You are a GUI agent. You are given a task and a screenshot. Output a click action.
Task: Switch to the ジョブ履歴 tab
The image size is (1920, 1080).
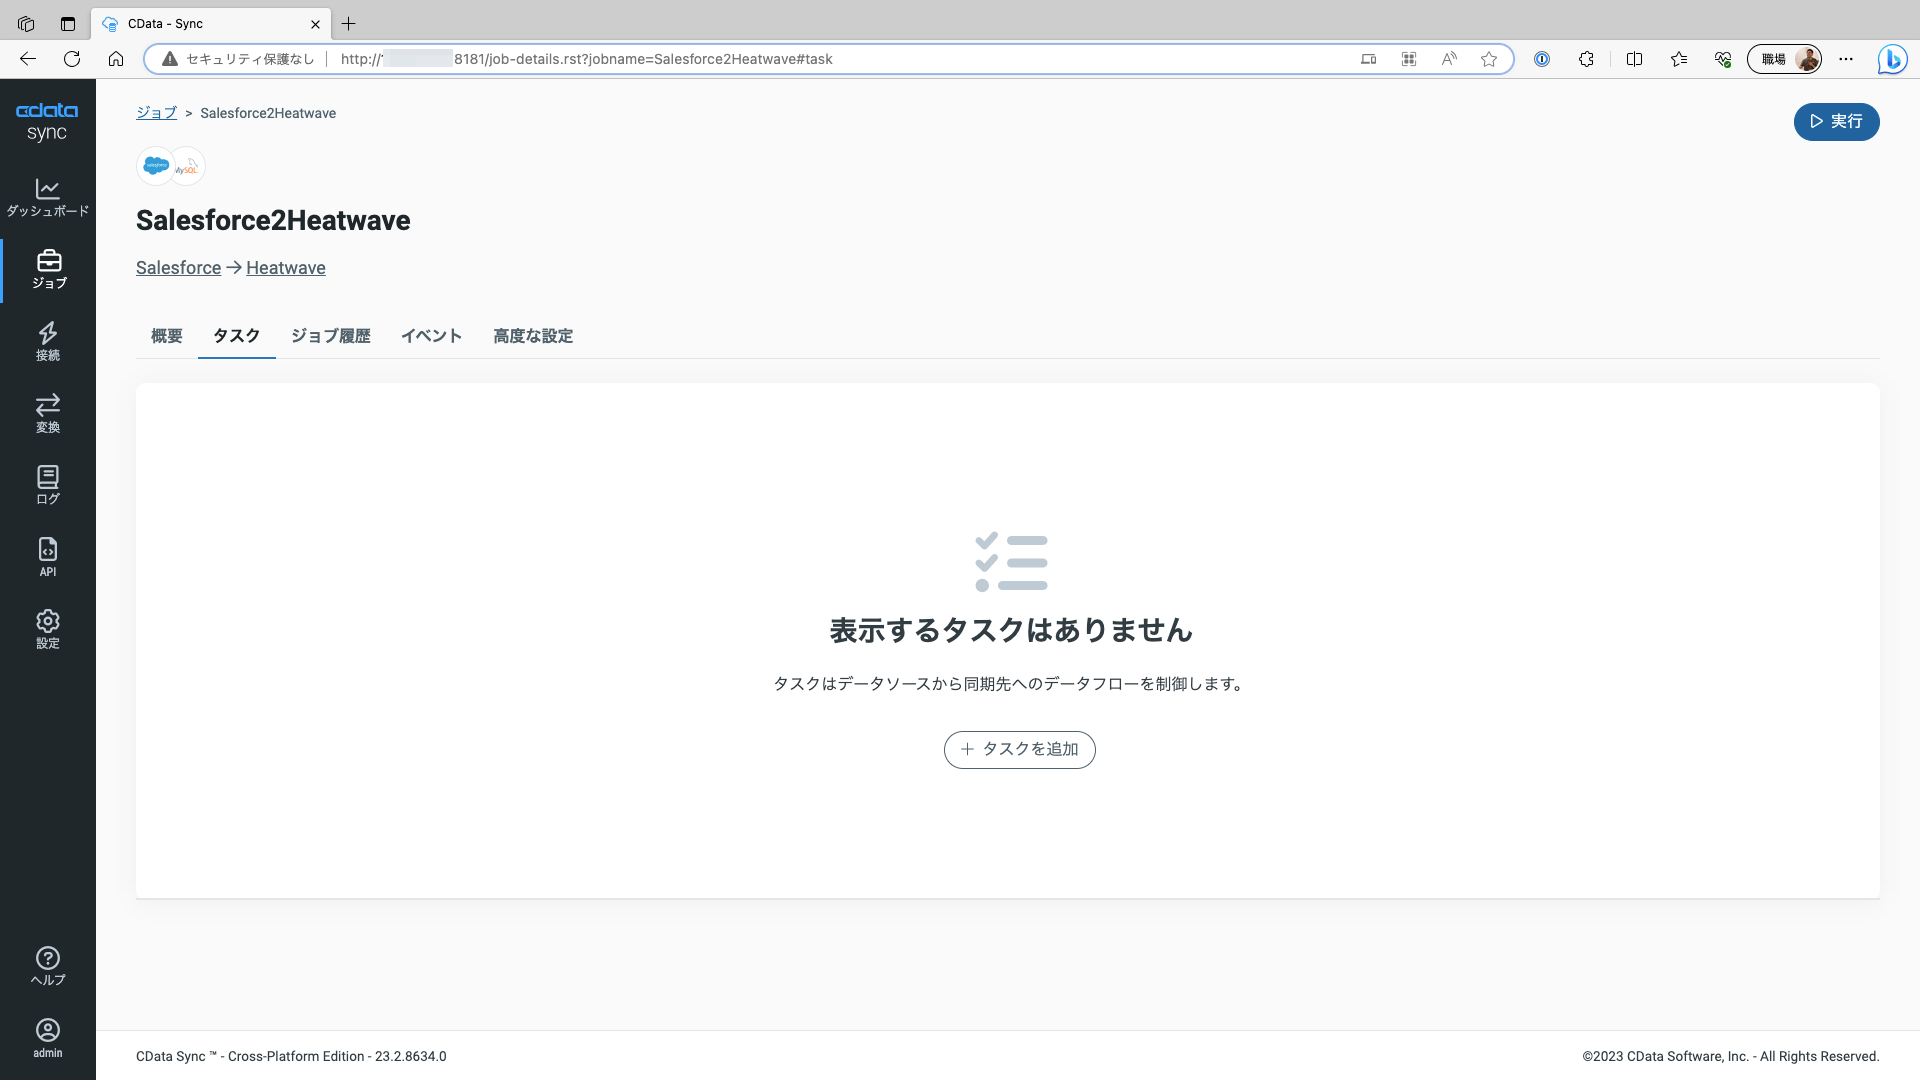click(330, 336)
